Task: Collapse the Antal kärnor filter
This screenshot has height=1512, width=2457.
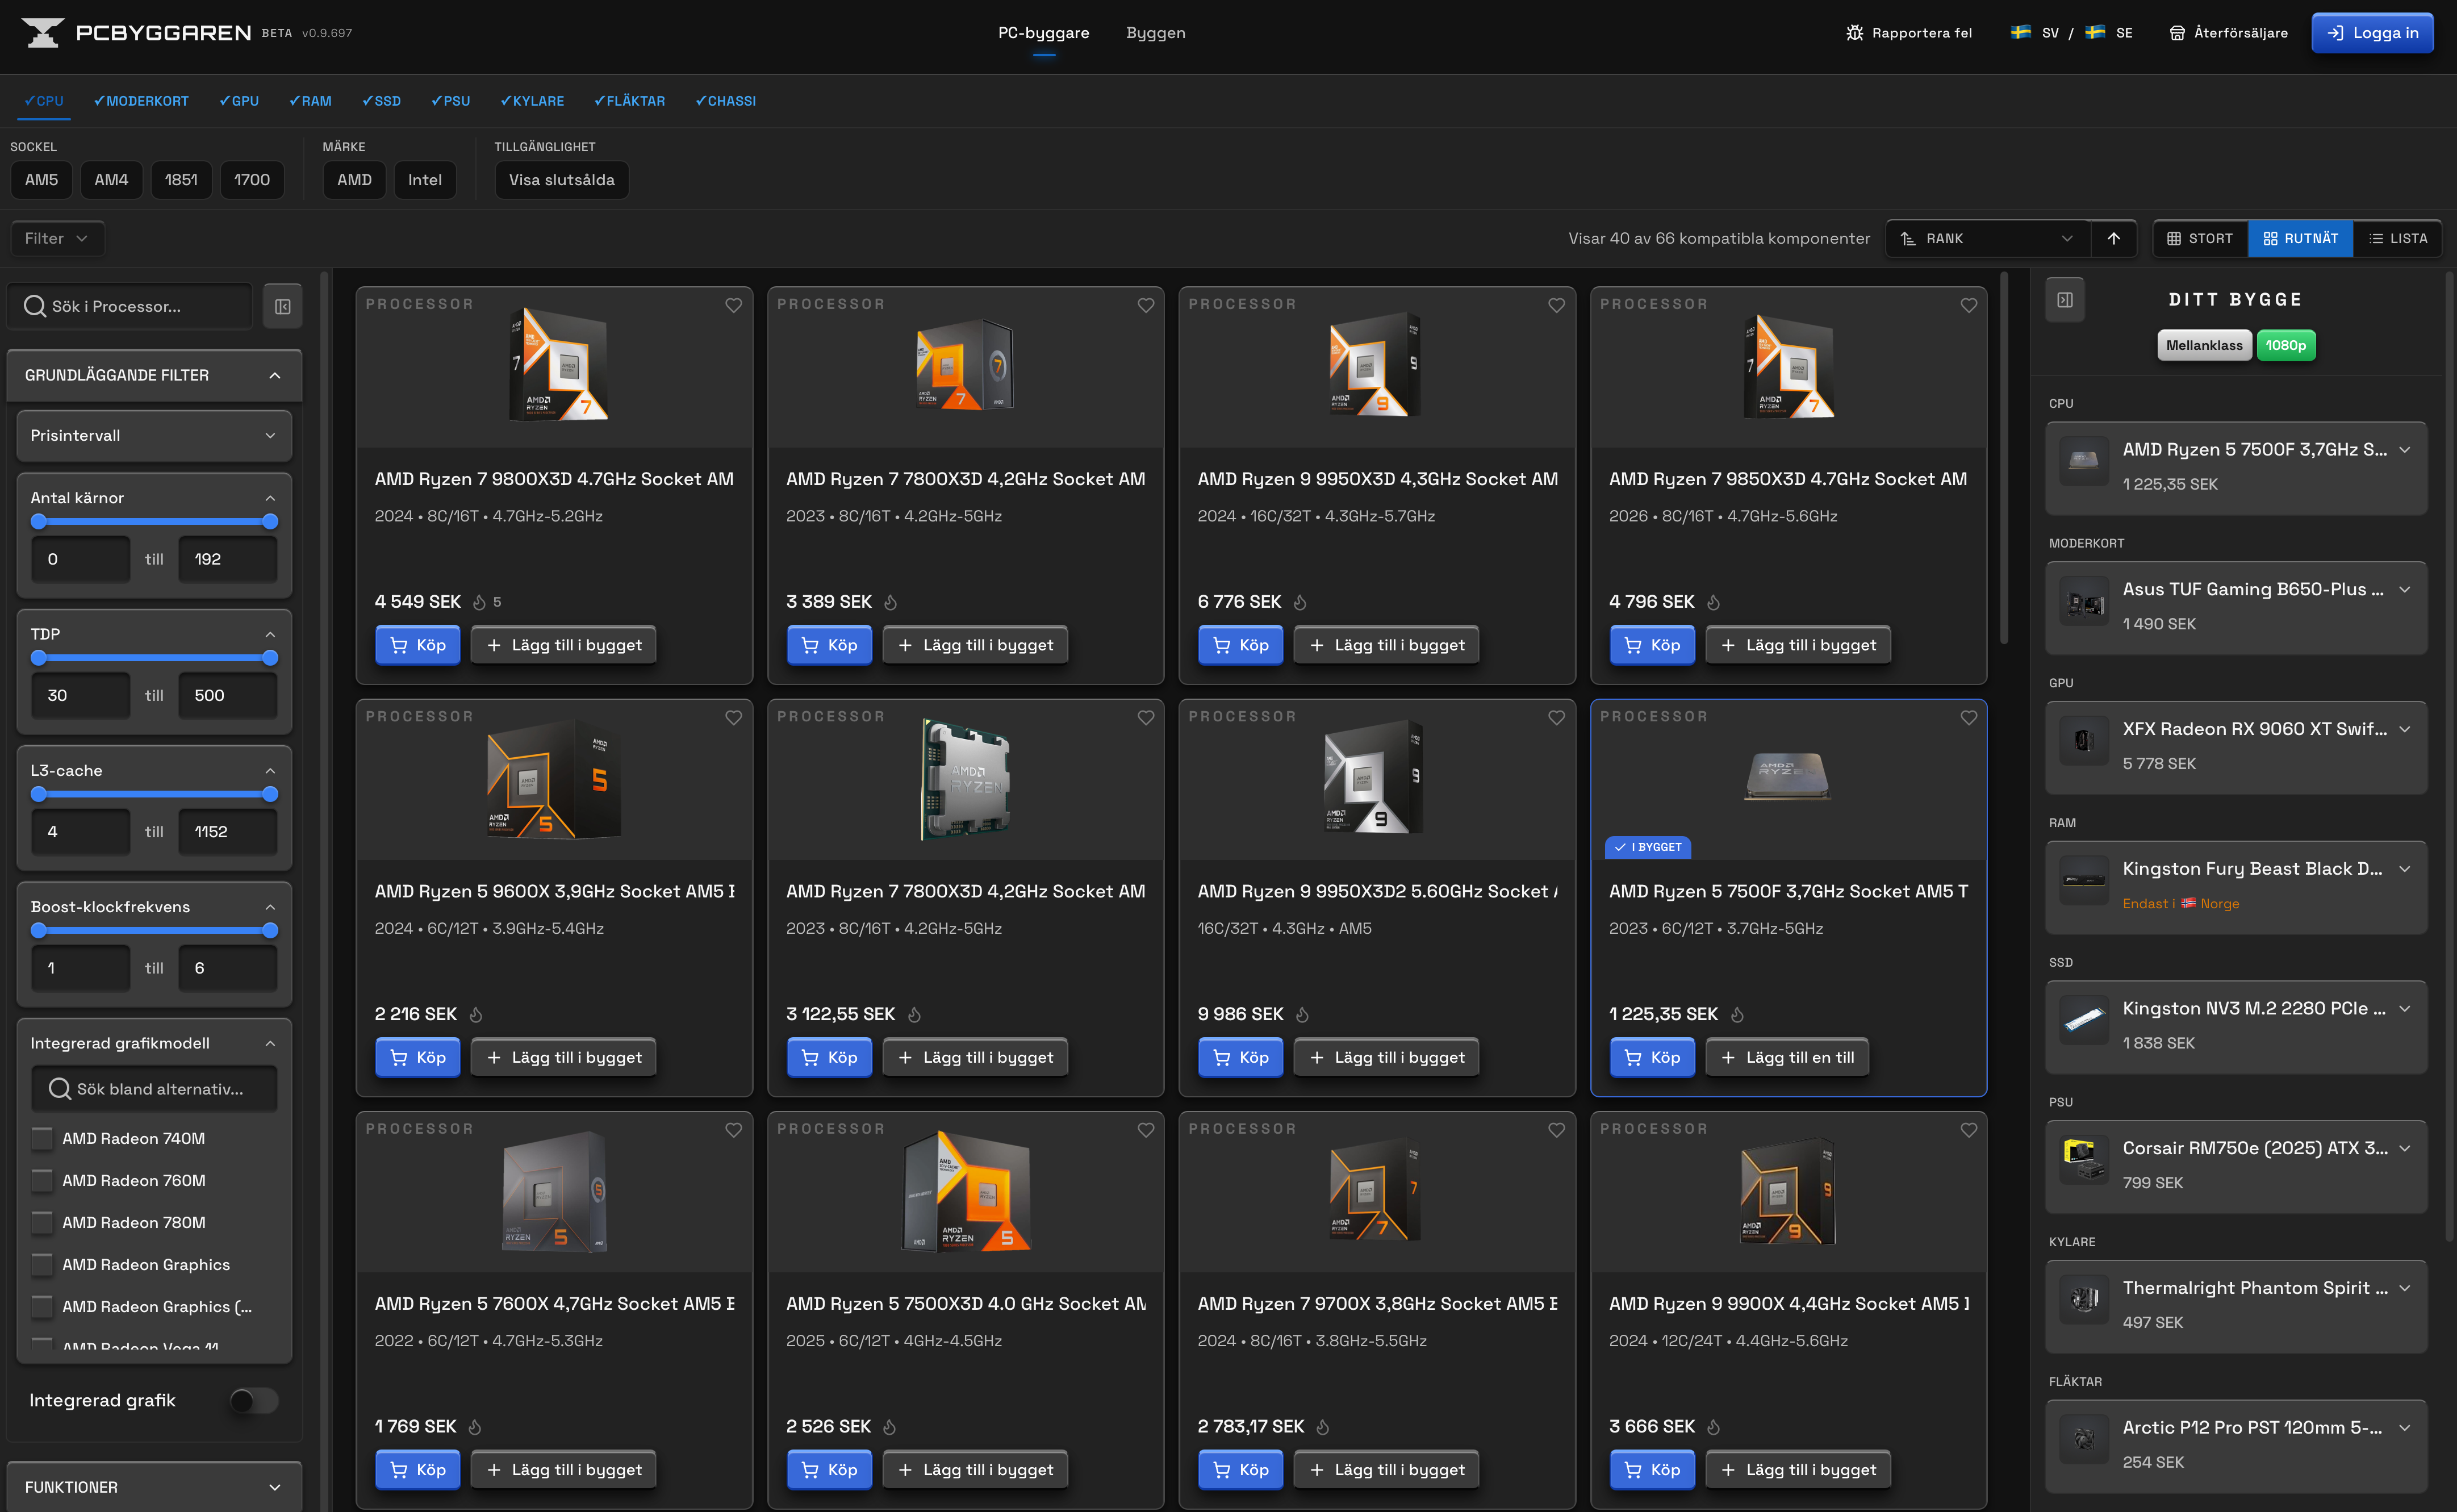Action: [x=270, y=498]
